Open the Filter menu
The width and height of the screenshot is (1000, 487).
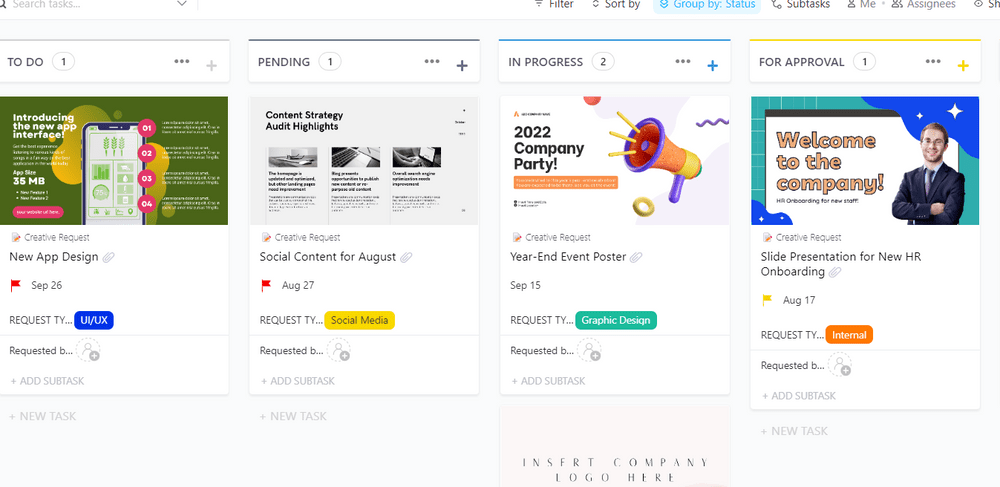553,5
